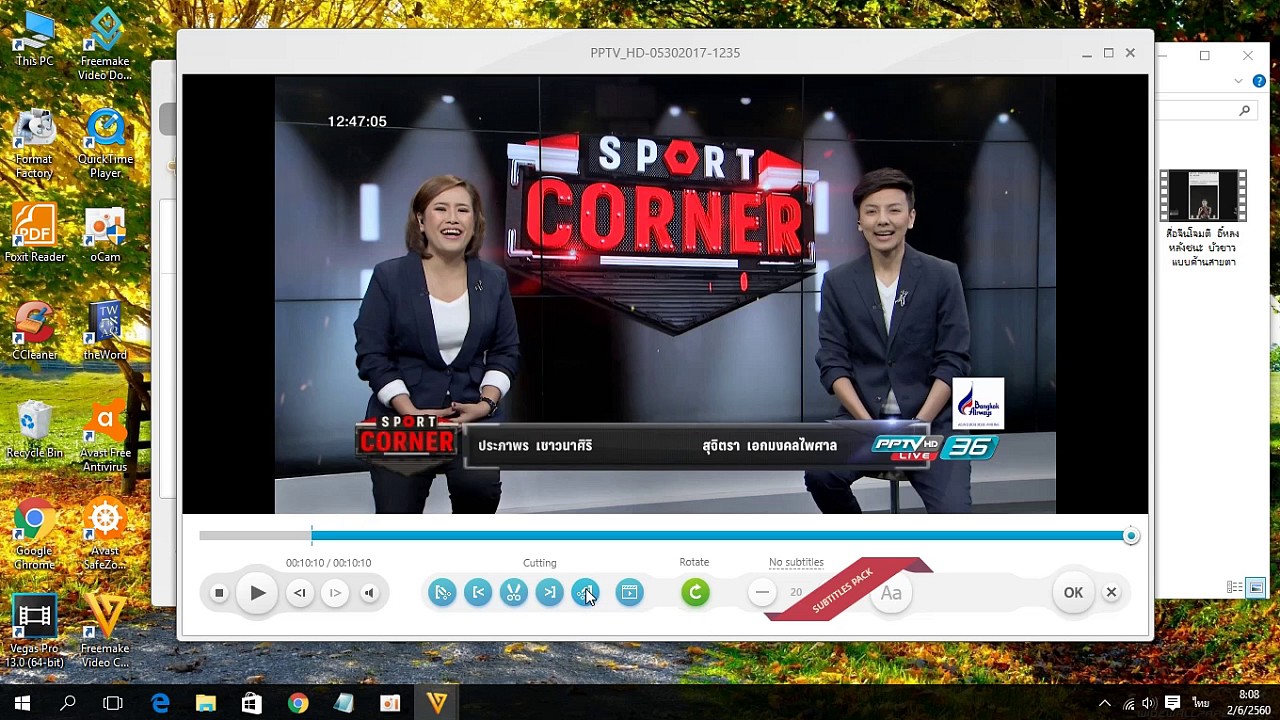Open the Windows Start menu
1280x720 pixels.
(22, 703)
